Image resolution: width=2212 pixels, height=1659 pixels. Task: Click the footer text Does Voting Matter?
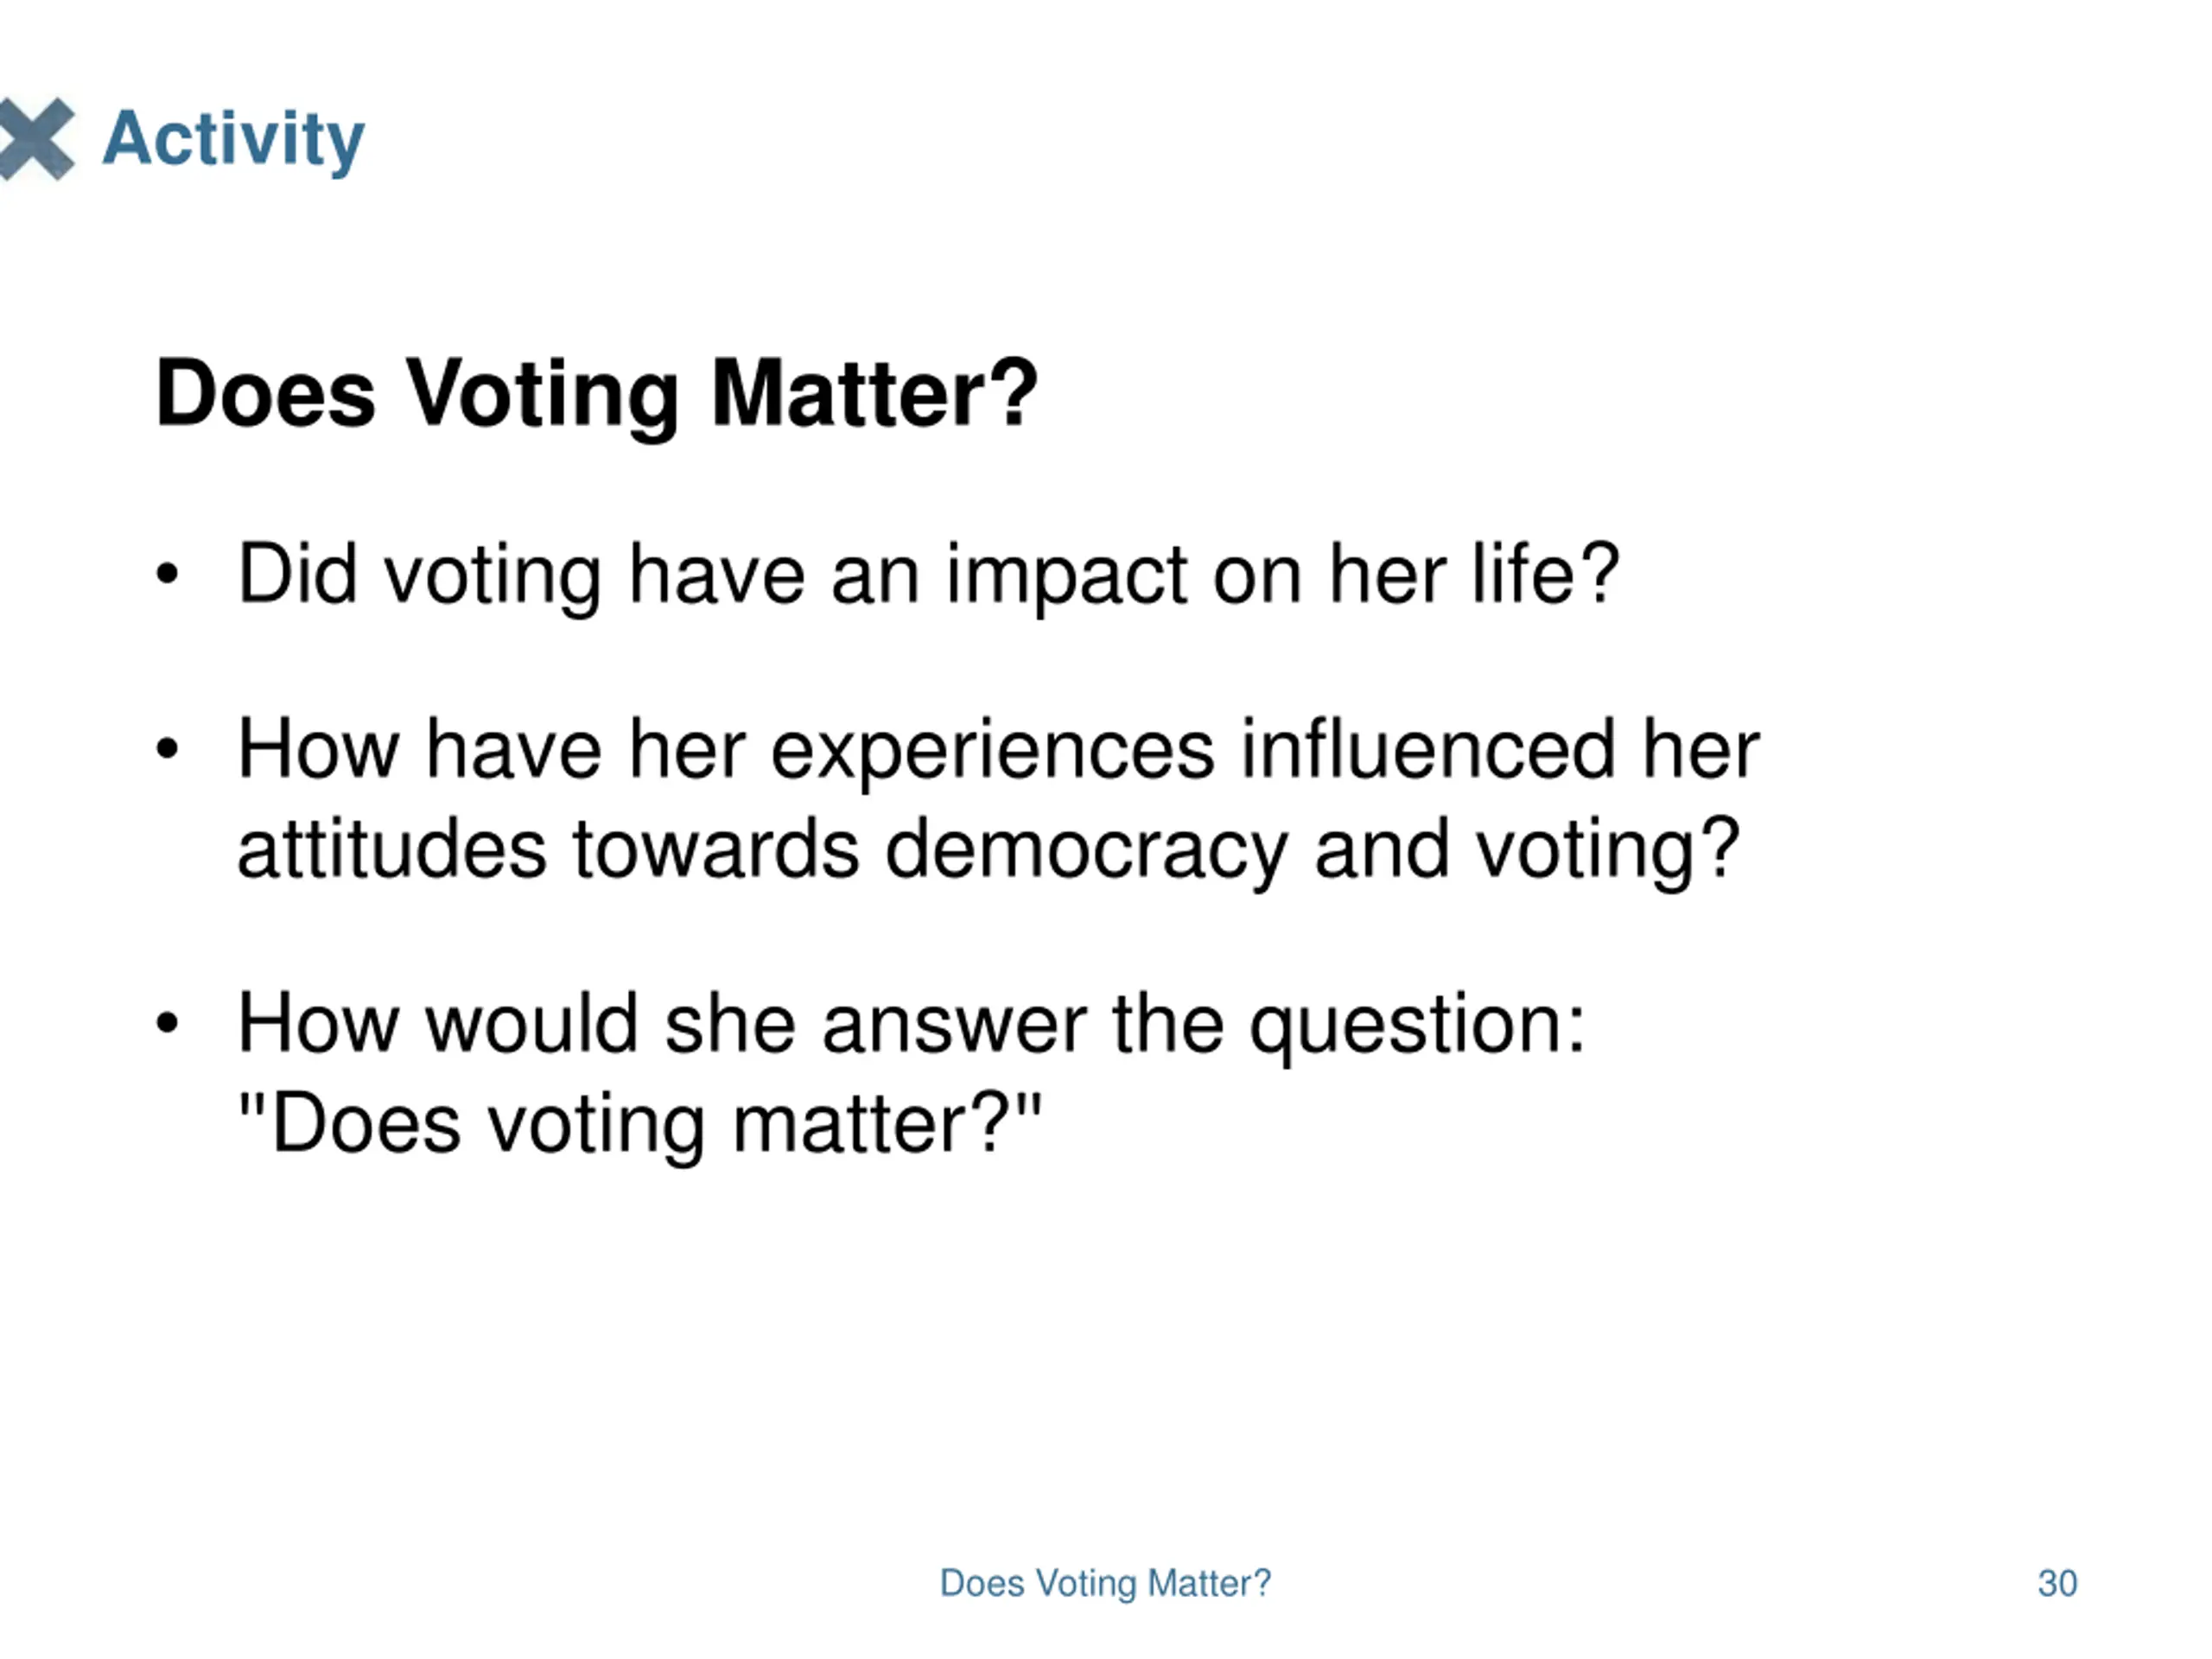click(x=1105, y=1585)
